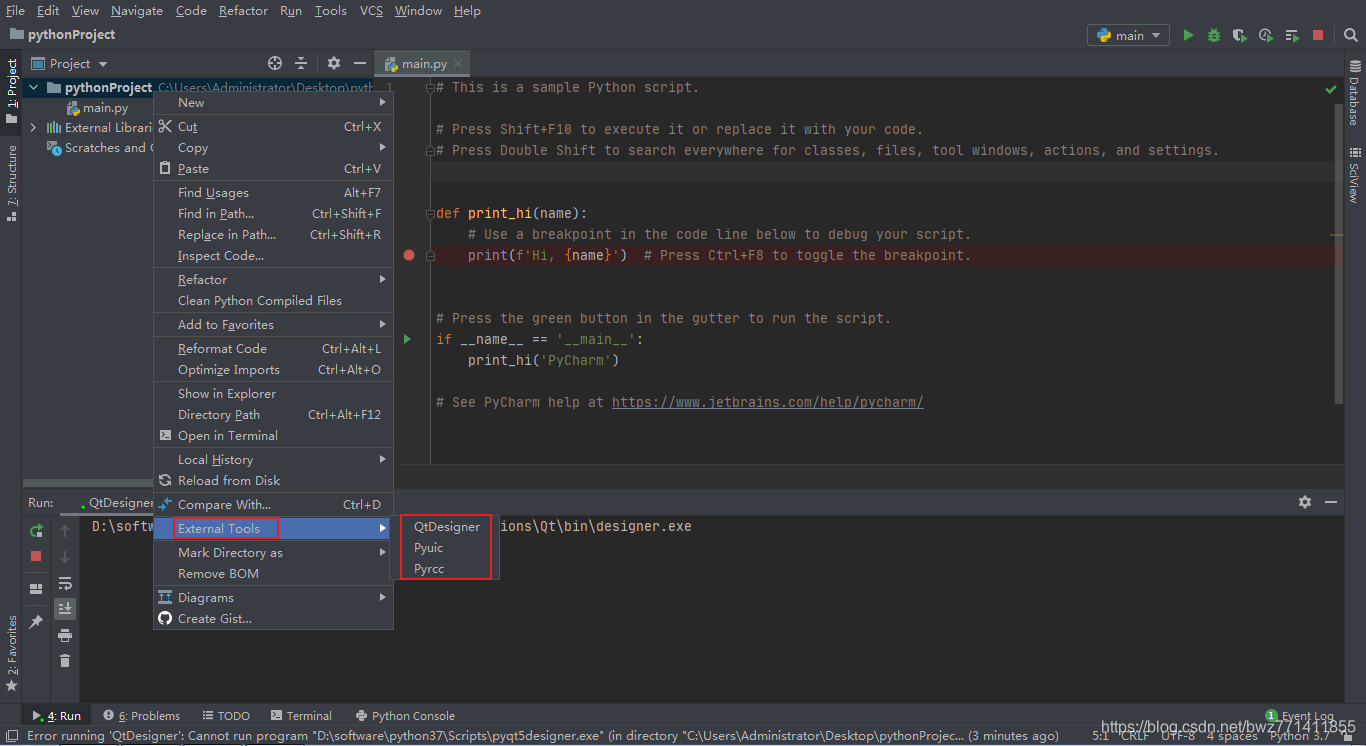The height and width of the screenshot is (746, 1366).
Task: Toggle soft-wrap in Run console
Action: (65, 583)
